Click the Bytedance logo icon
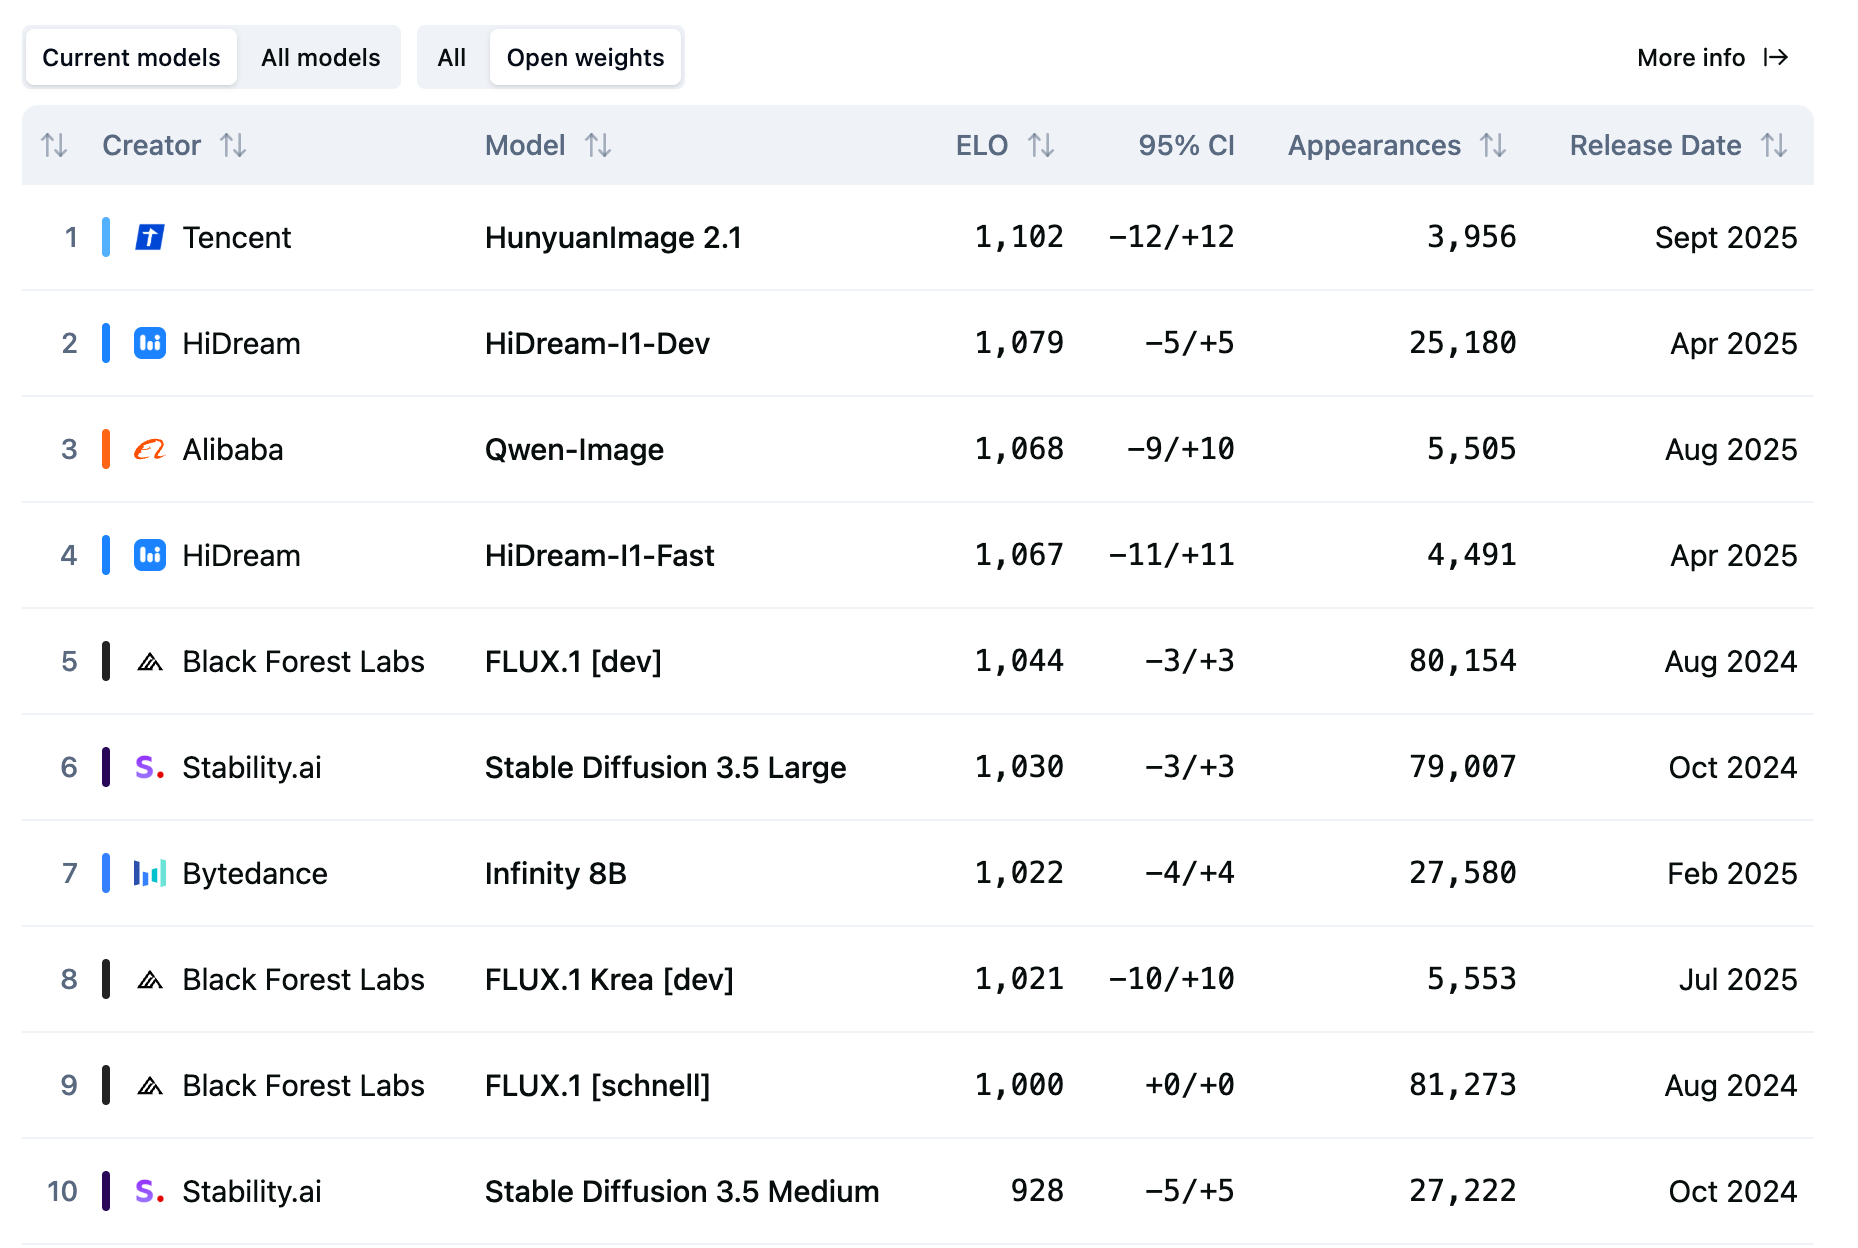1858x1248 pixels. pos(150,874)
